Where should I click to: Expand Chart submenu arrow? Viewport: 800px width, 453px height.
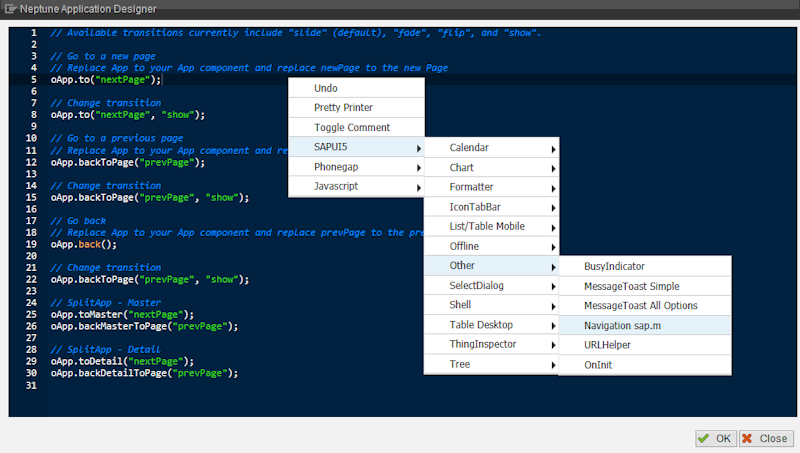point(554,168)
